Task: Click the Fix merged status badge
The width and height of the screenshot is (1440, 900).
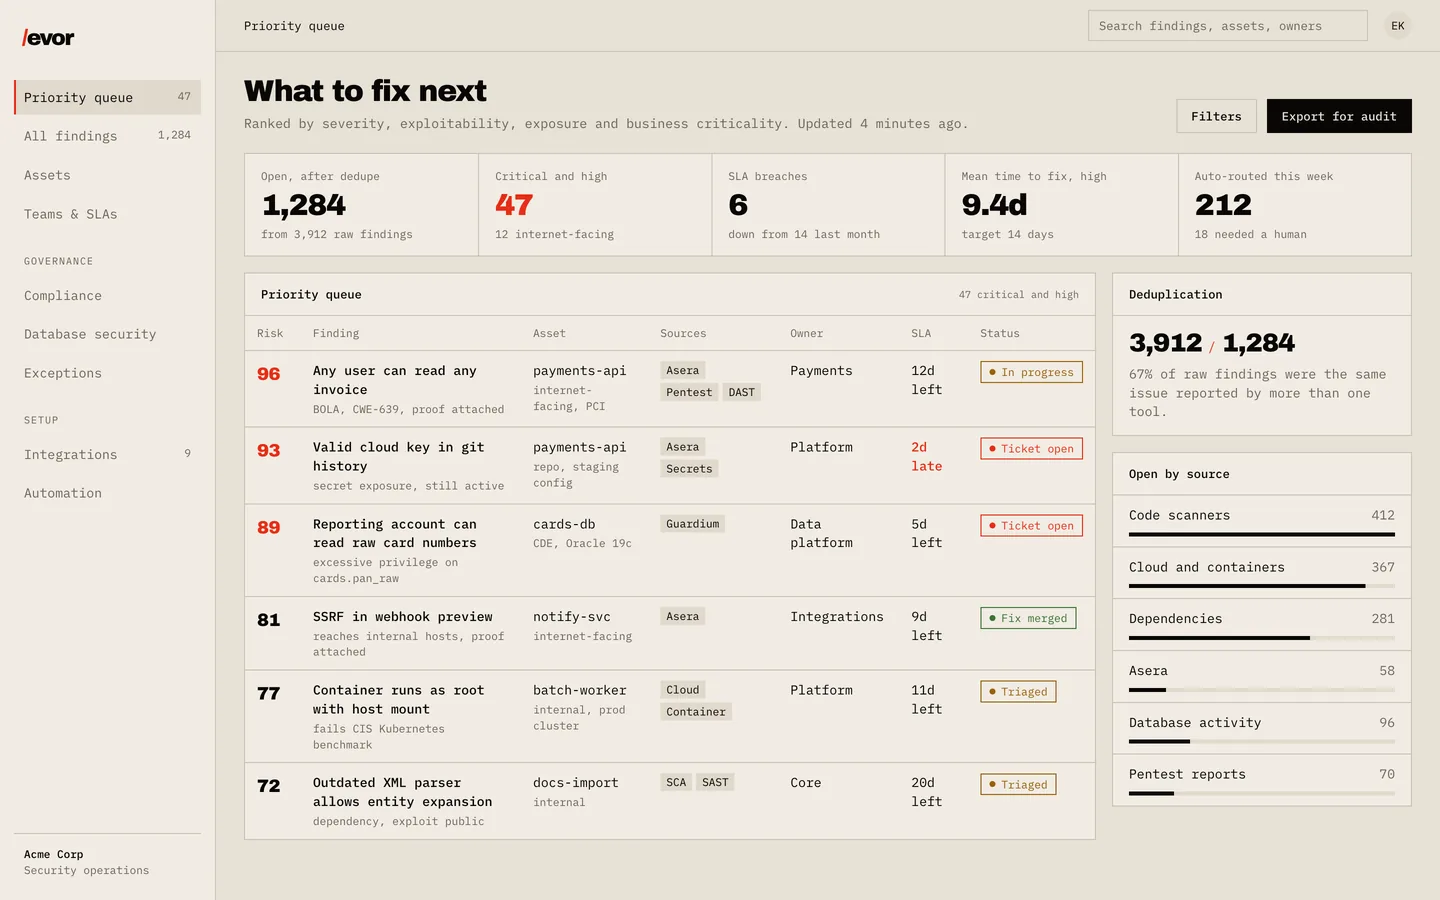Action: (1028, 618)
